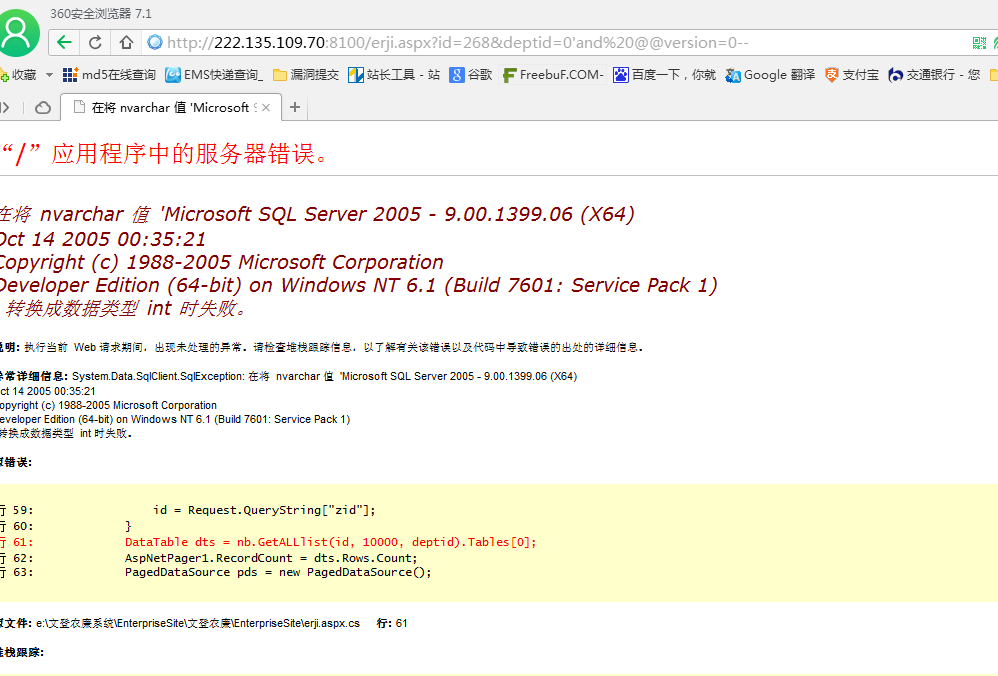Screen dimensions: 998x676
Task: Click source line 62 AspNetPager1.RecordCount
Action: (271, 558)
